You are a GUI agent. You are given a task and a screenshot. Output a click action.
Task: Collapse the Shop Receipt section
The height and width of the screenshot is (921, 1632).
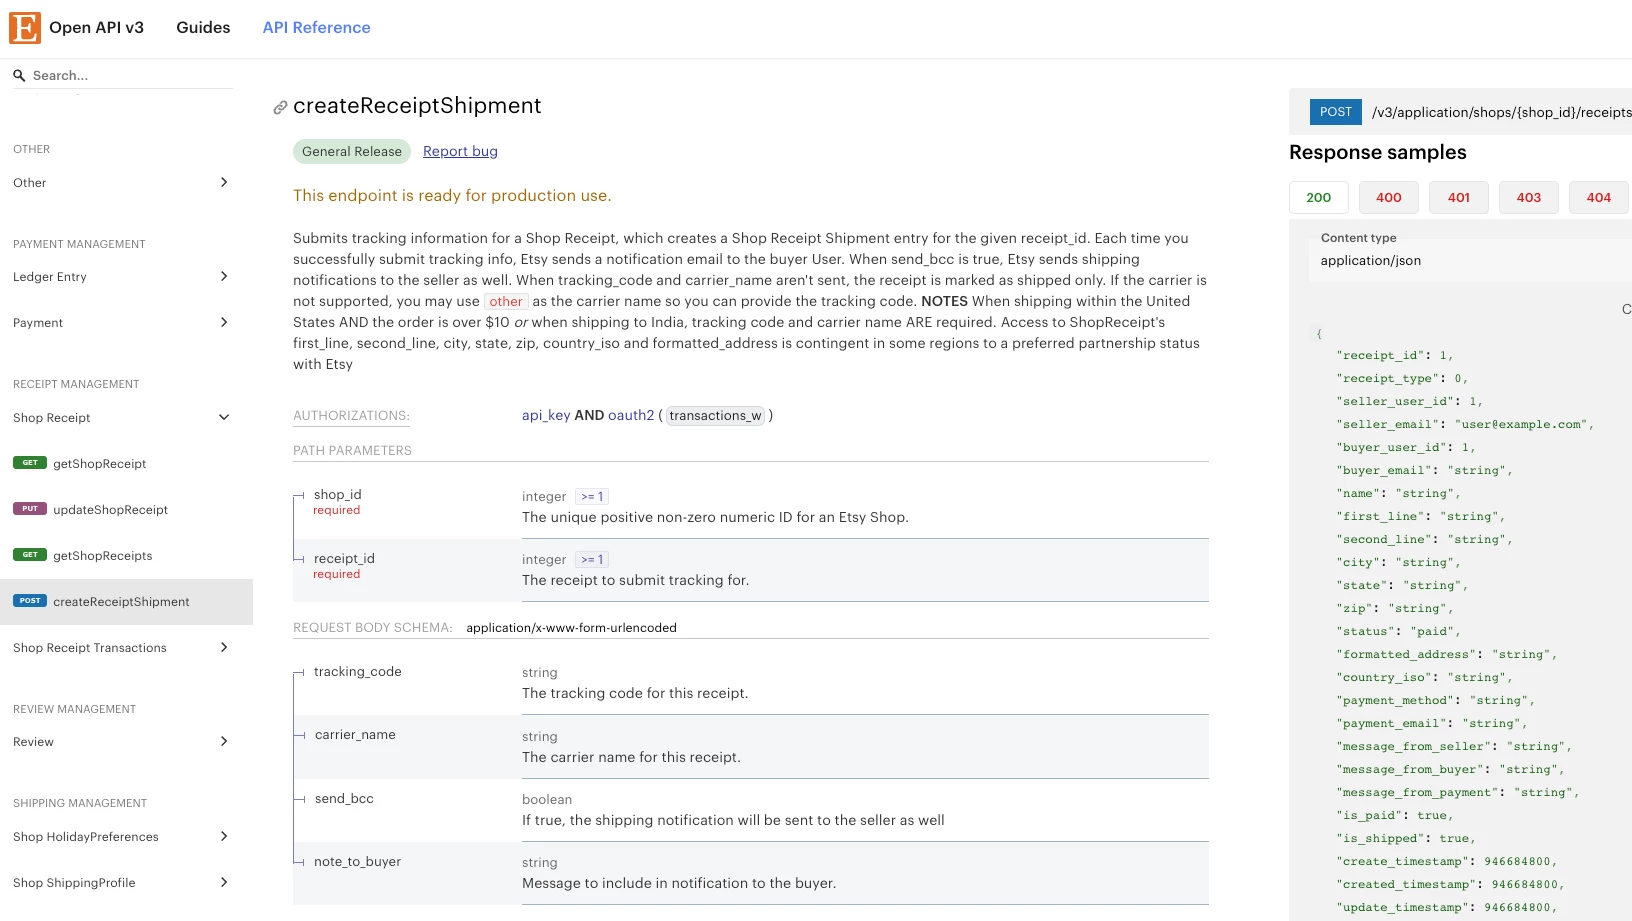tap(224, 417)
